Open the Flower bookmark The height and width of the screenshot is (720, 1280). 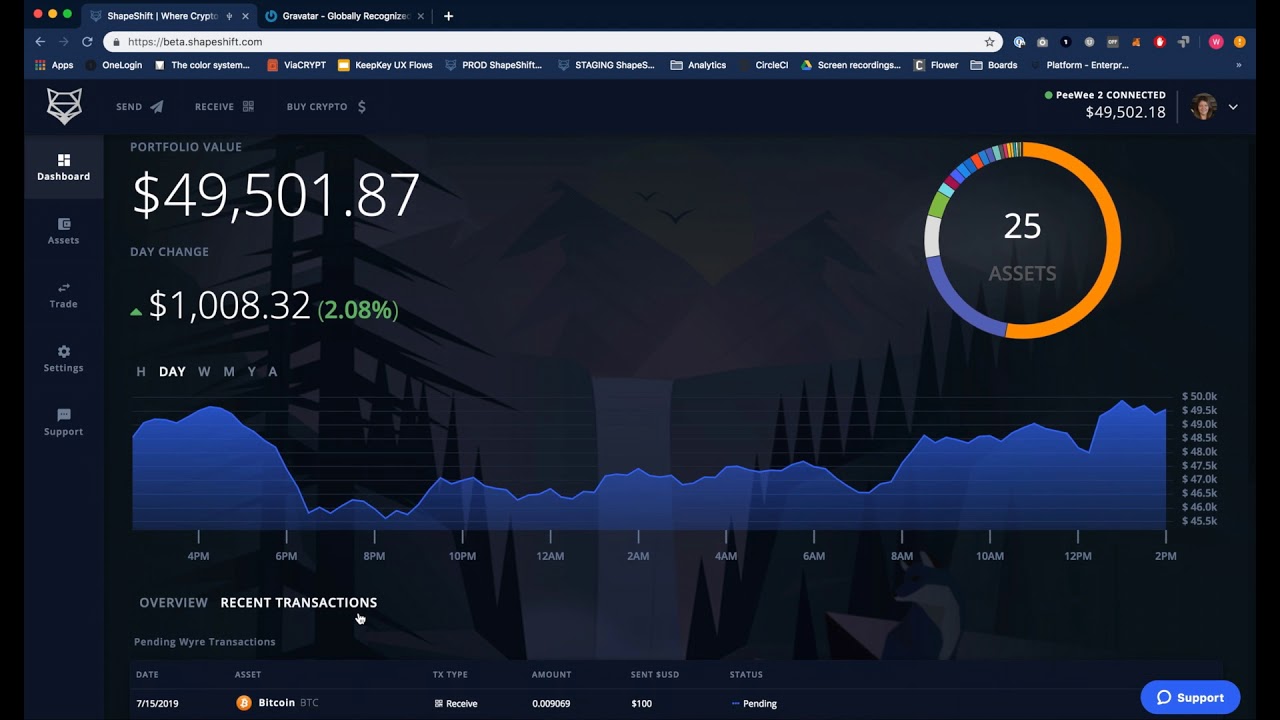point(936,65)
